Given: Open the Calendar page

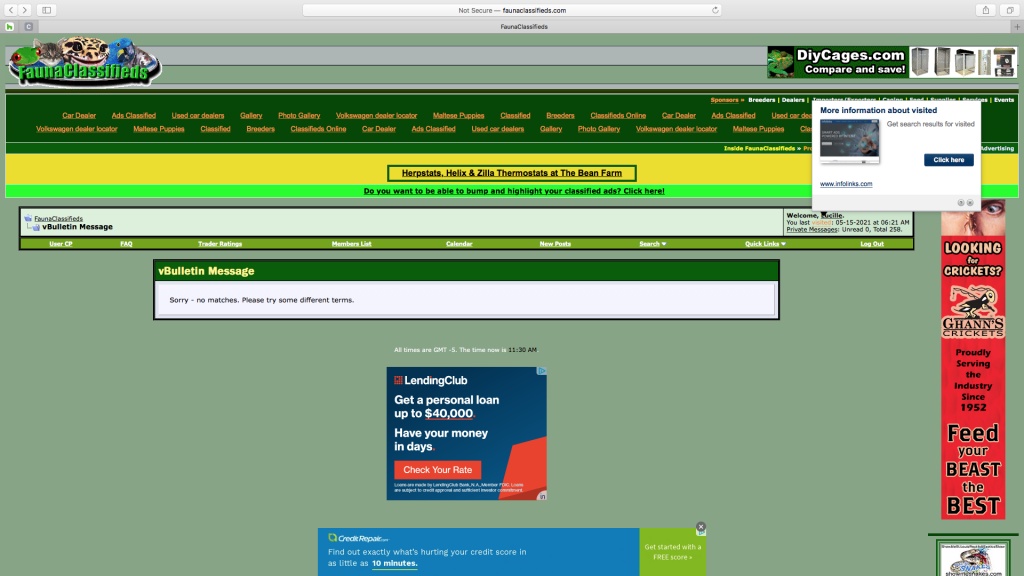Looking at the screenshot, I should [459, 244].
